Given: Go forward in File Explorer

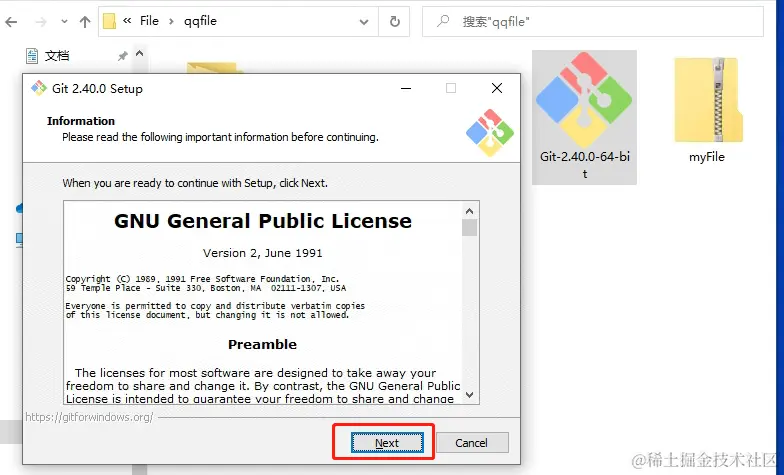Looking at the screenshot, I should coord(40,22).
